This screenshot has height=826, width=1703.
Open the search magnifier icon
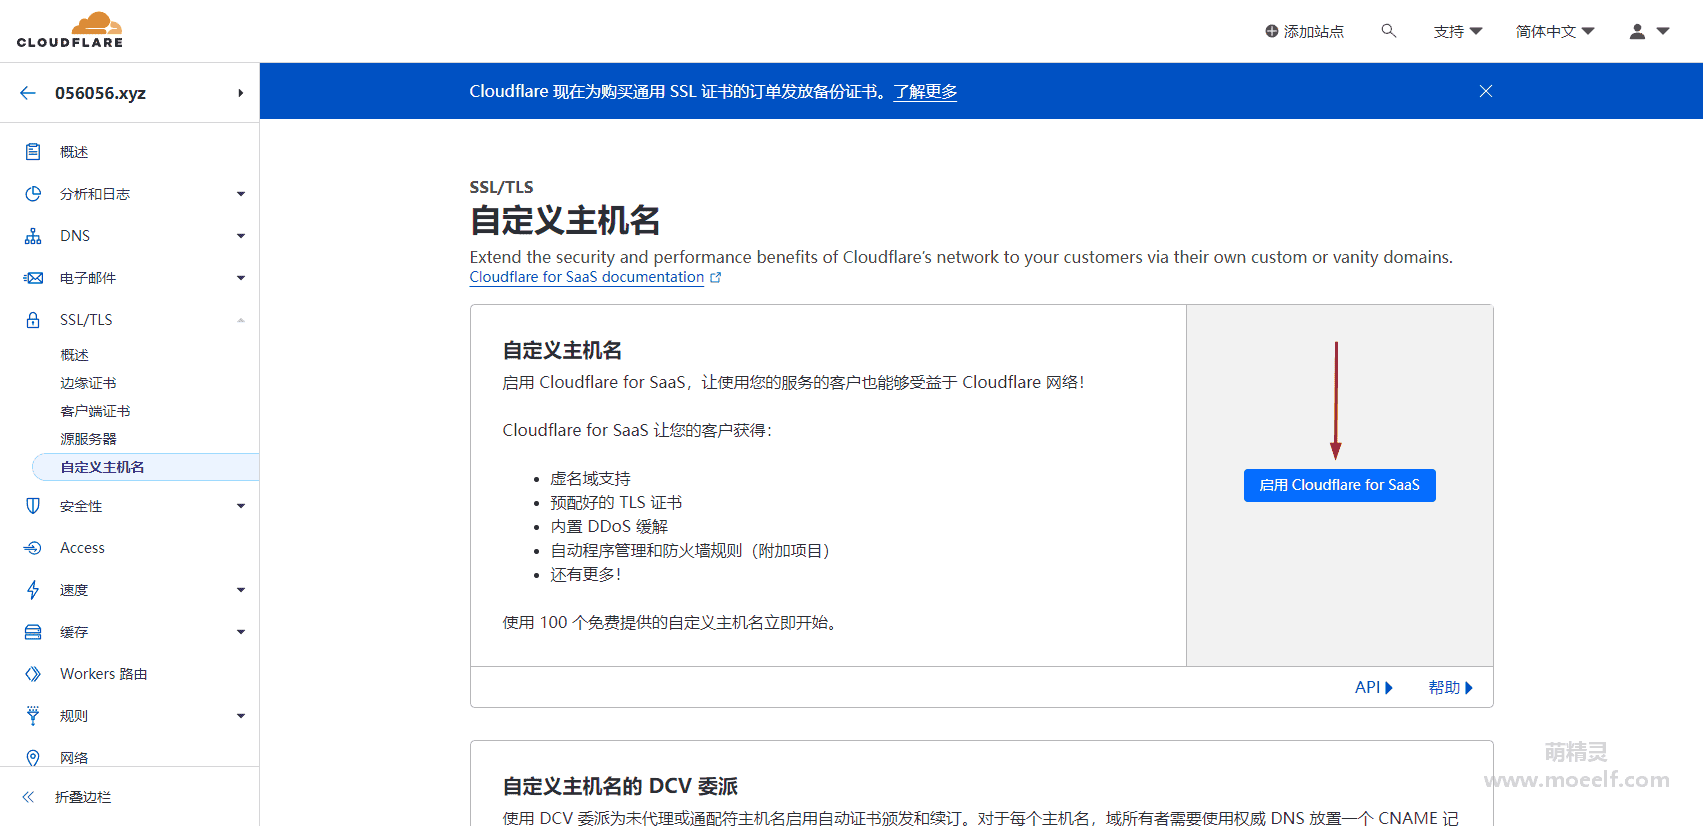tap(1389, 31)
